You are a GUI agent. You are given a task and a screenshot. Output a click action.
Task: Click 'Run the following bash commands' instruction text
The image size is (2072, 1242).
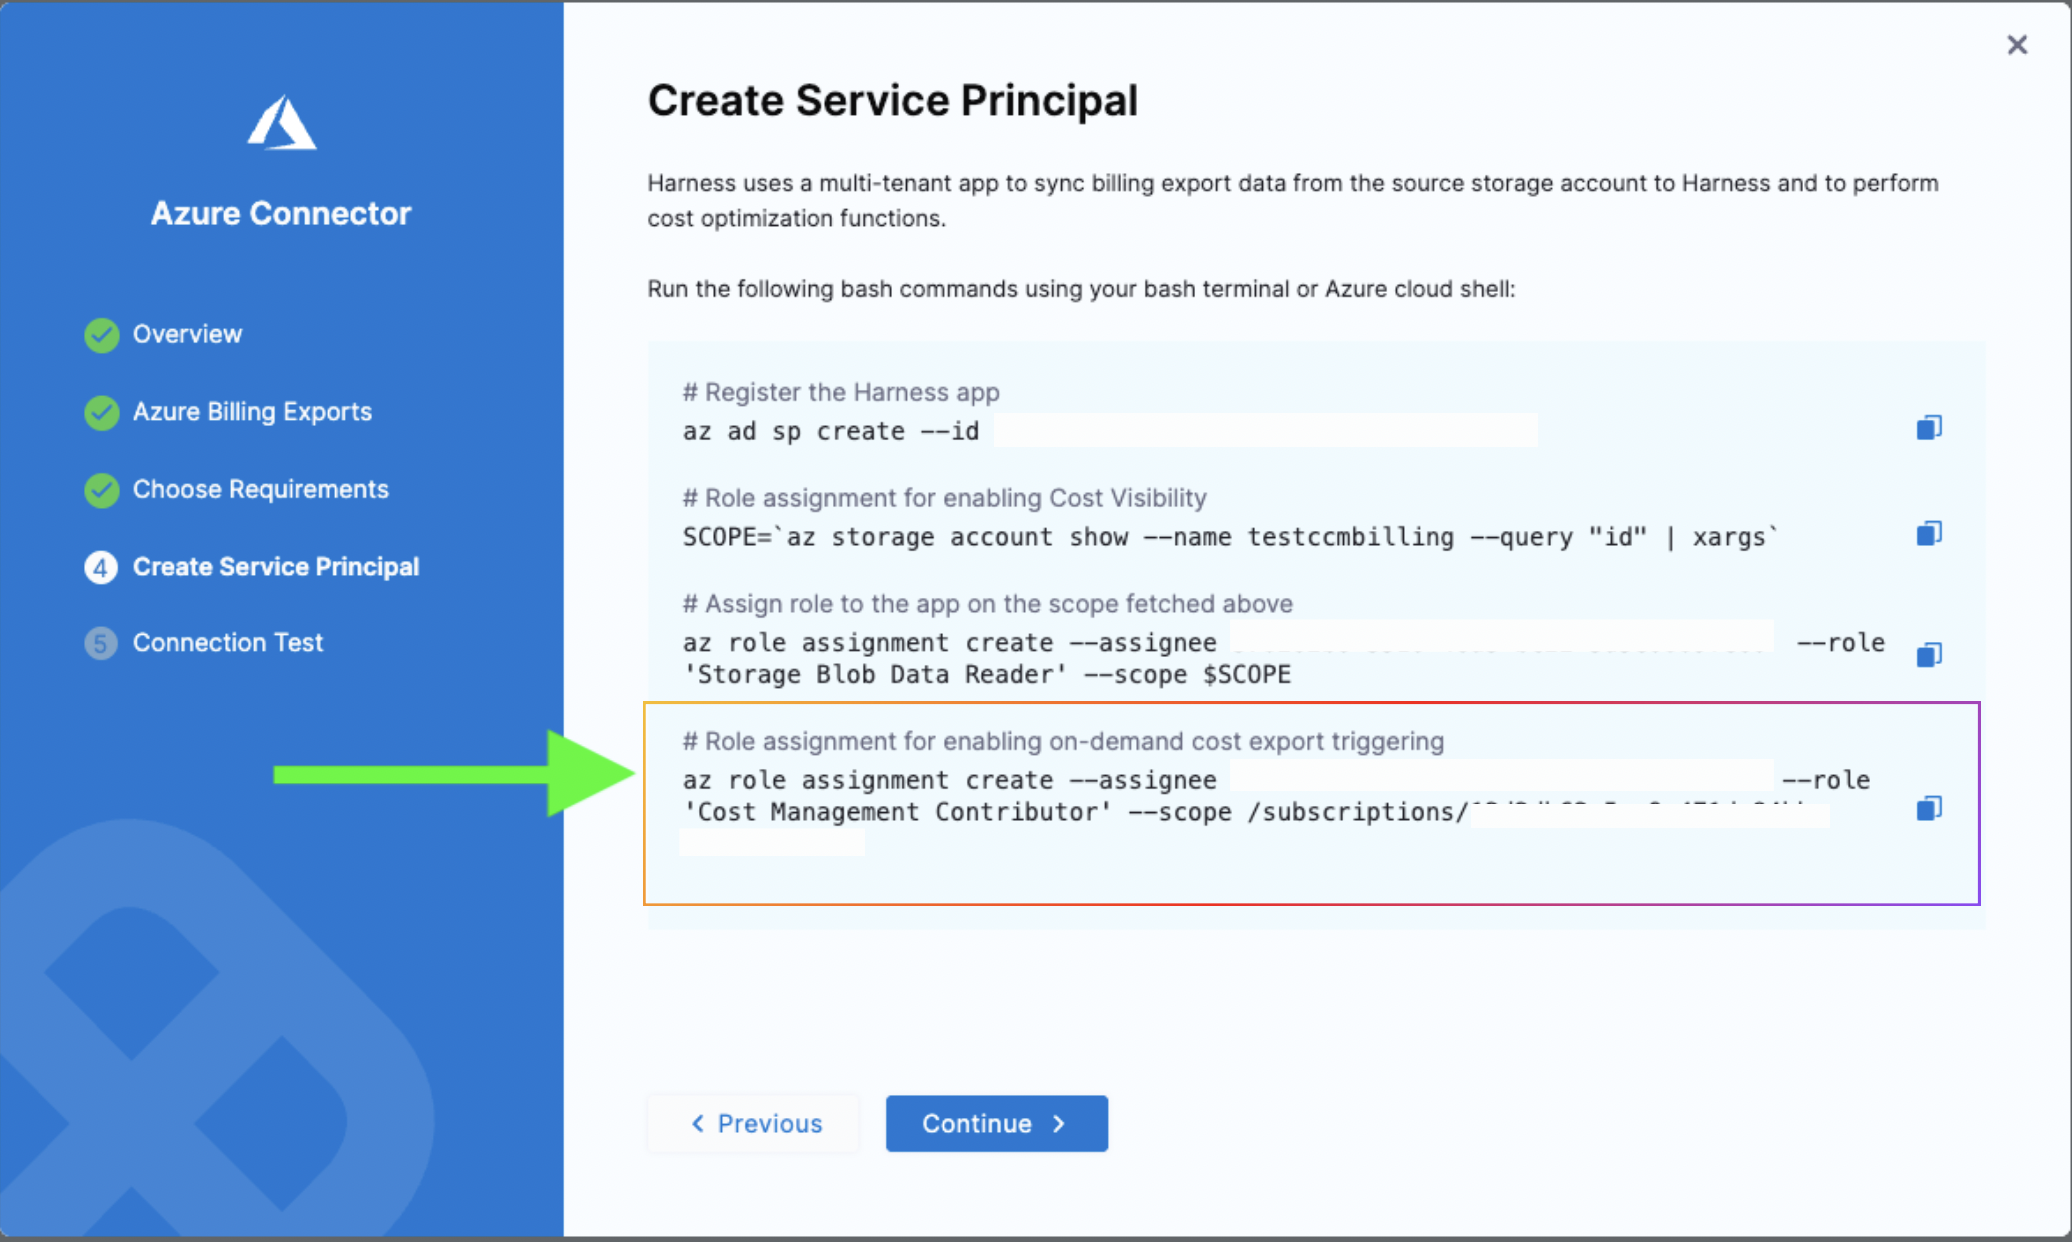tap(1081, 289)
